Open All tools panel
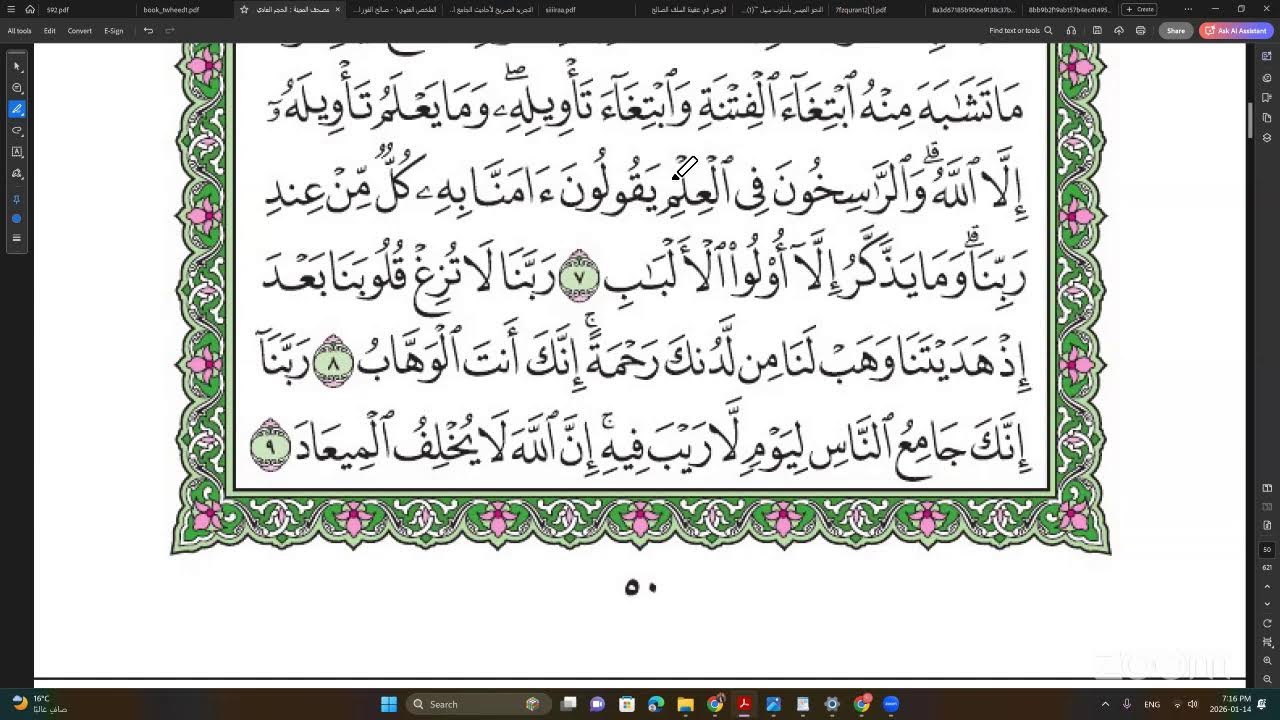This screenshot has height=720, width=1280. pyautogui.click(x=19, y=31)
